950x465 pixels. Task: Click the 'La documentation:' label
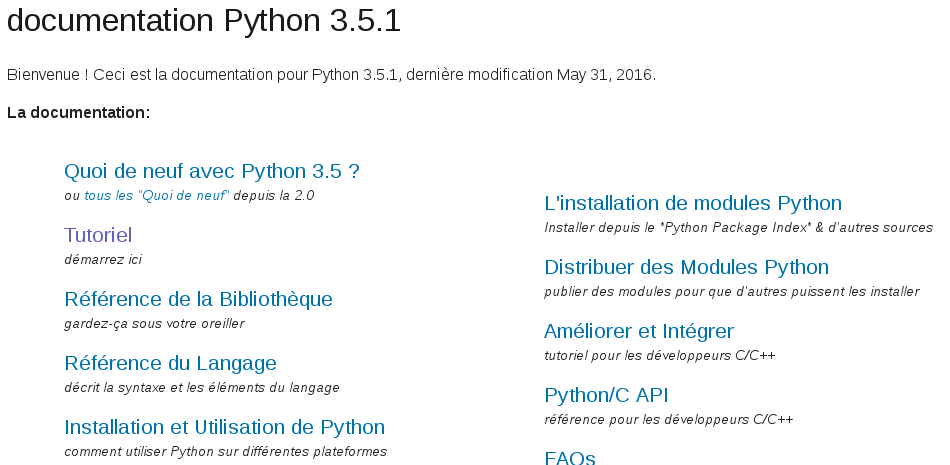click(x=78, y=113)
